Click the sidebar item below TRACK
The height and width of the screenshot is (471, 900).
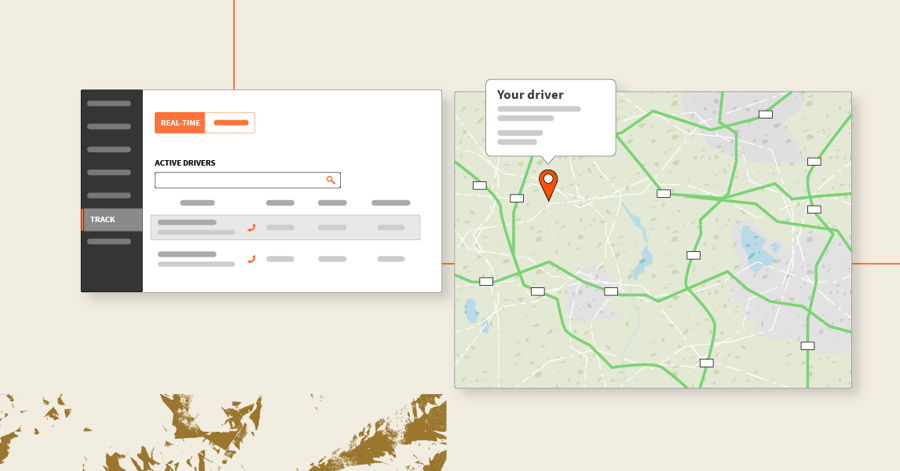pos(109,242)
